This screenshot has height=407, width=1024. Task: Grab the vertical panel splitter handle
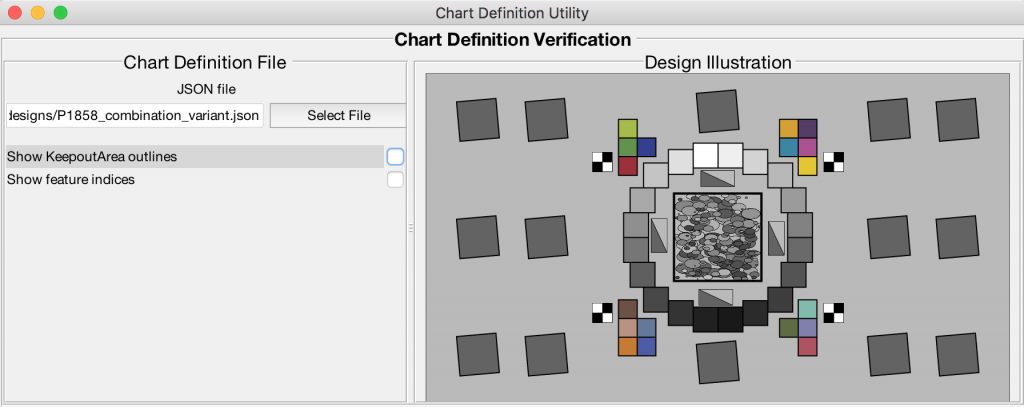click(411, 228)
